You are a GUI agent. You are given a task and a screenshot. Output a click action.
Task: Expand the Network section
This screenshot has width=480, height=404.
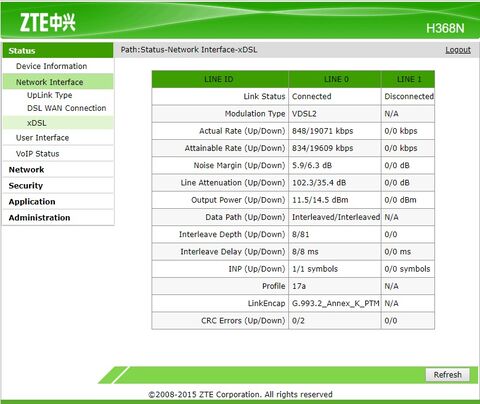(x=26, y=170)
